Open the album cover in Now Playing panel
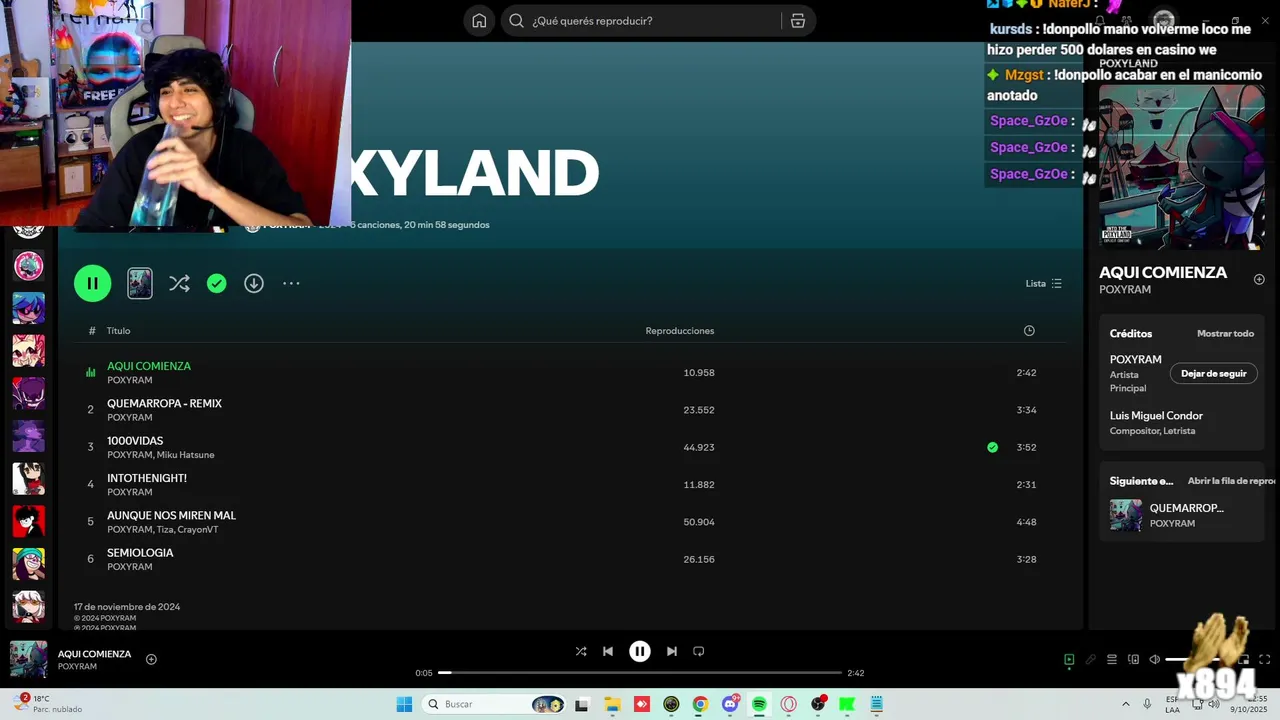 point(1182,167)
